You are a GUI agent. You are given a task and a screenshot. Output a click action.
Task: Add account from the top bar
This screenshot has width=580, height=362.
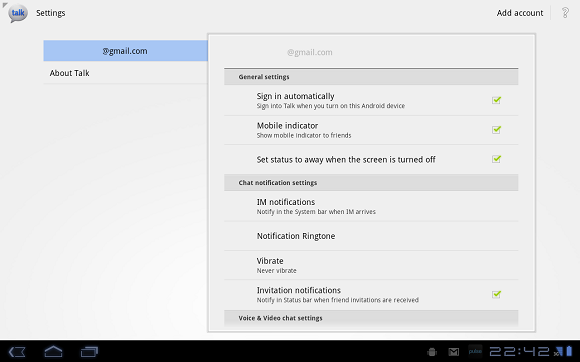point(520,13)
